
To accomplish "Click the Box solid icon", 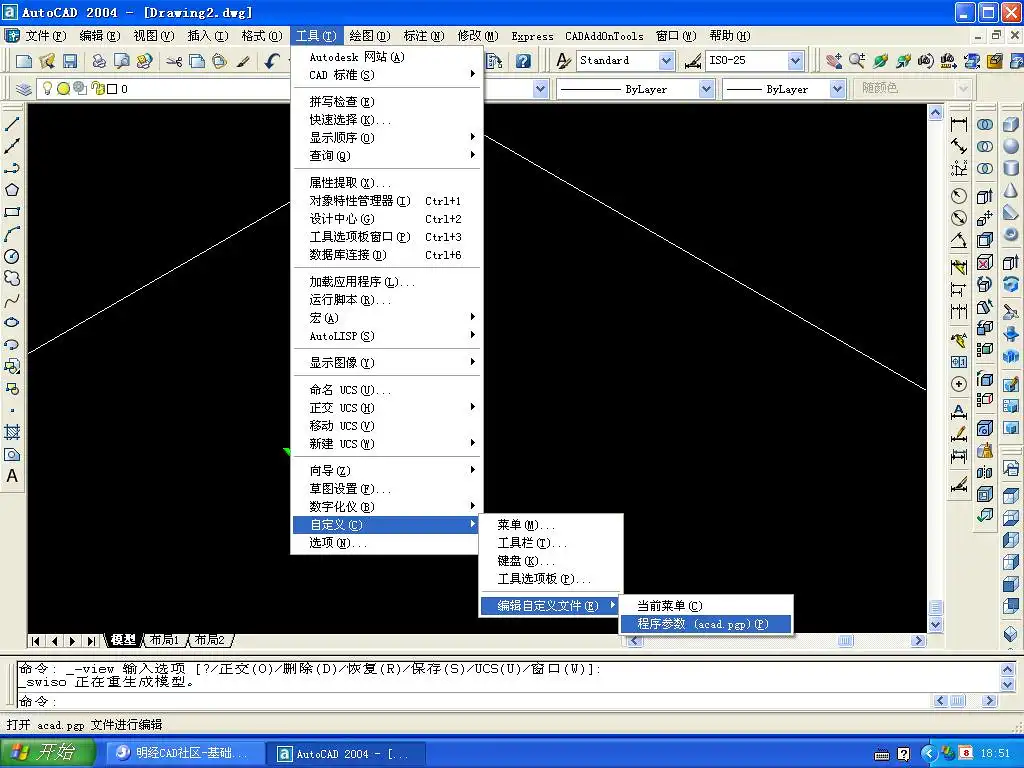I will tap(1011, 124).
